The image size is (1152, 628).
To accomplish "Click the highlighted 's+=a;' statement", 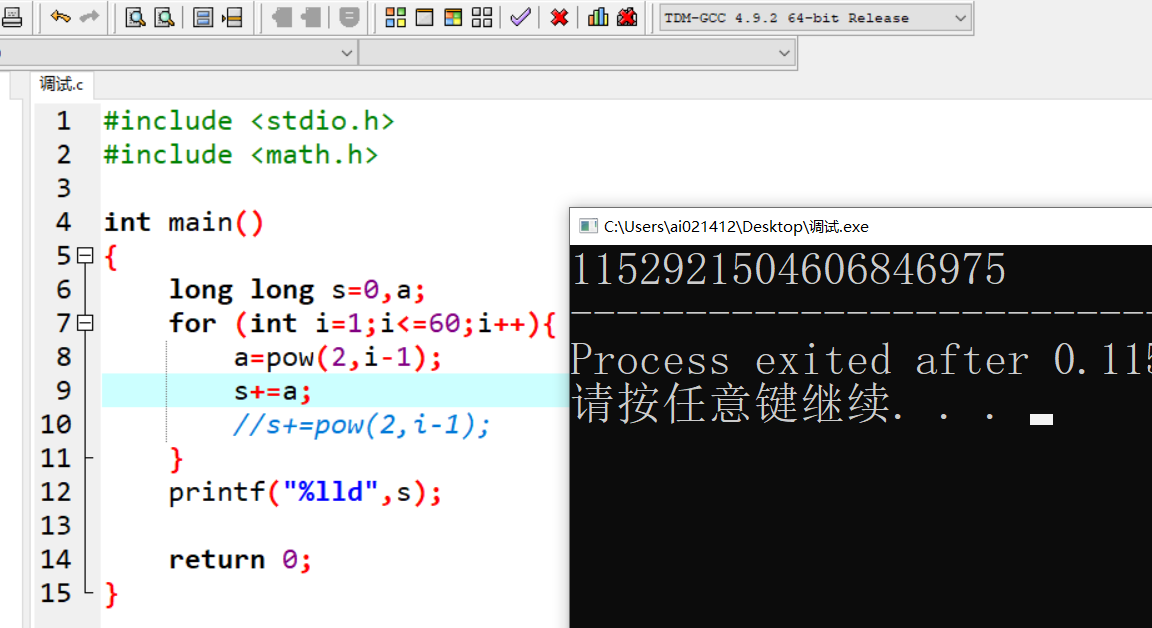I will click(x=273, y=391).
